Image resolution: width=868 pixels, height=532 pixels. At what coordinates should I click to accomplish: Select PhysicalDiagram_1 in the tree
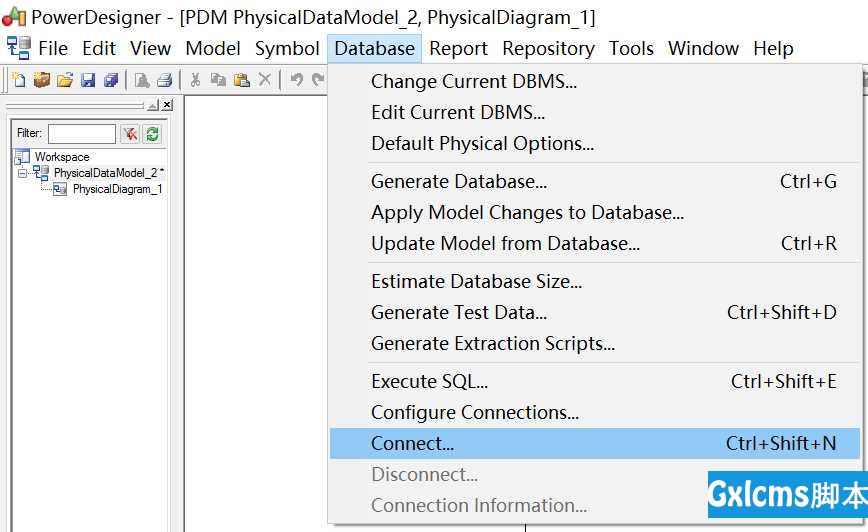tap(117, 189)
